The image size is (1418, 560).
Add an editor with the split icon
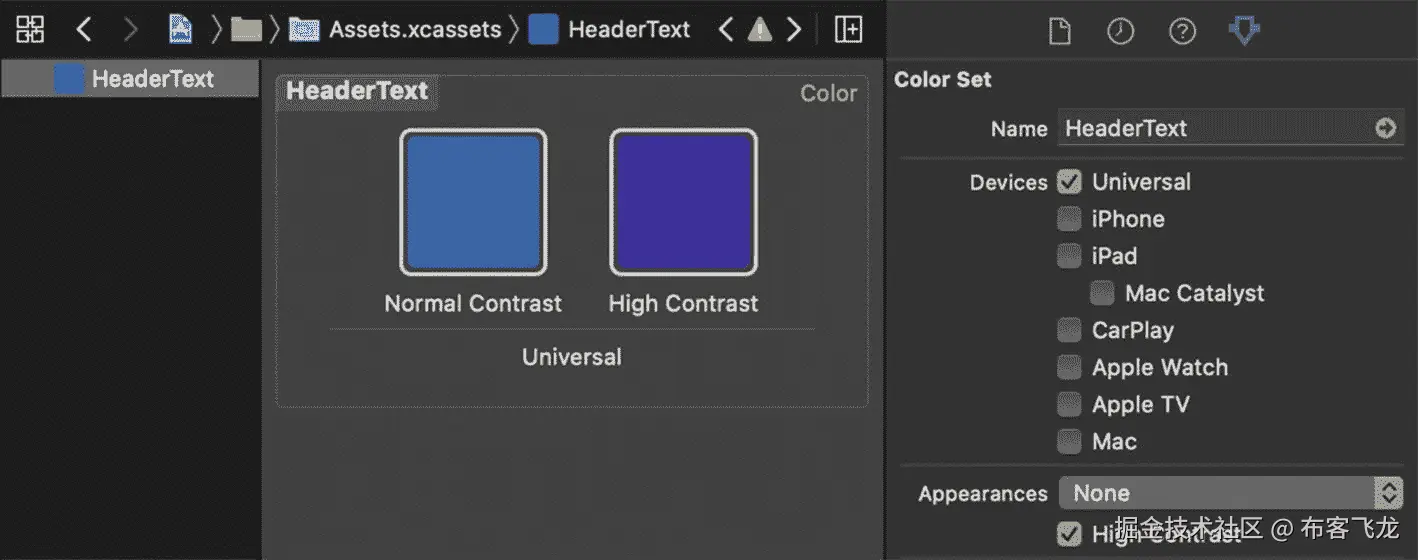click(x=848, y=30)
